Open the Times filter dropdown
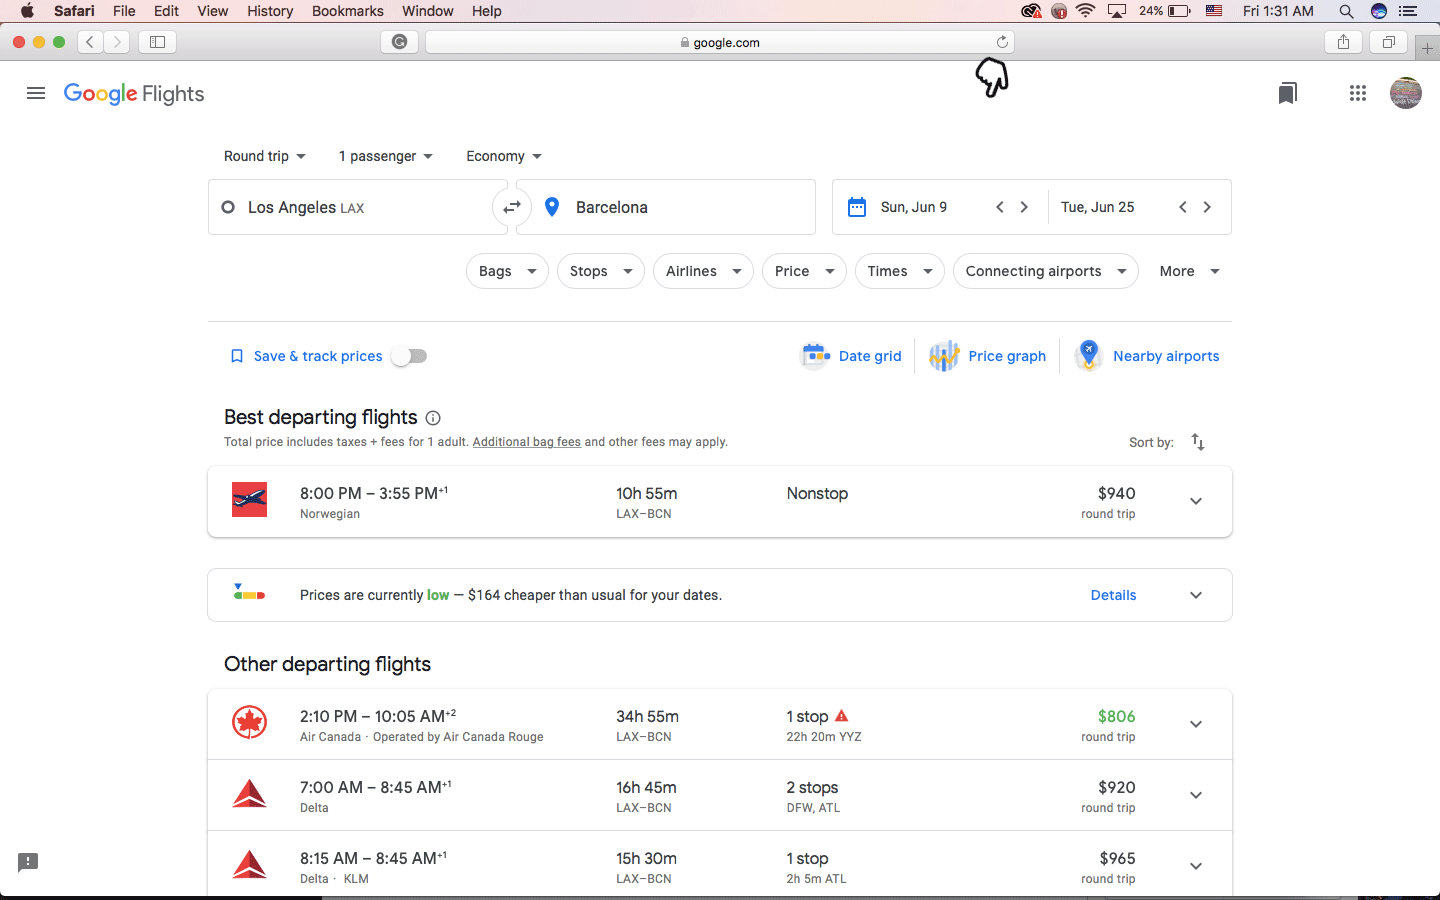Viewport: 1440px width, 900px height. [900, 271]
